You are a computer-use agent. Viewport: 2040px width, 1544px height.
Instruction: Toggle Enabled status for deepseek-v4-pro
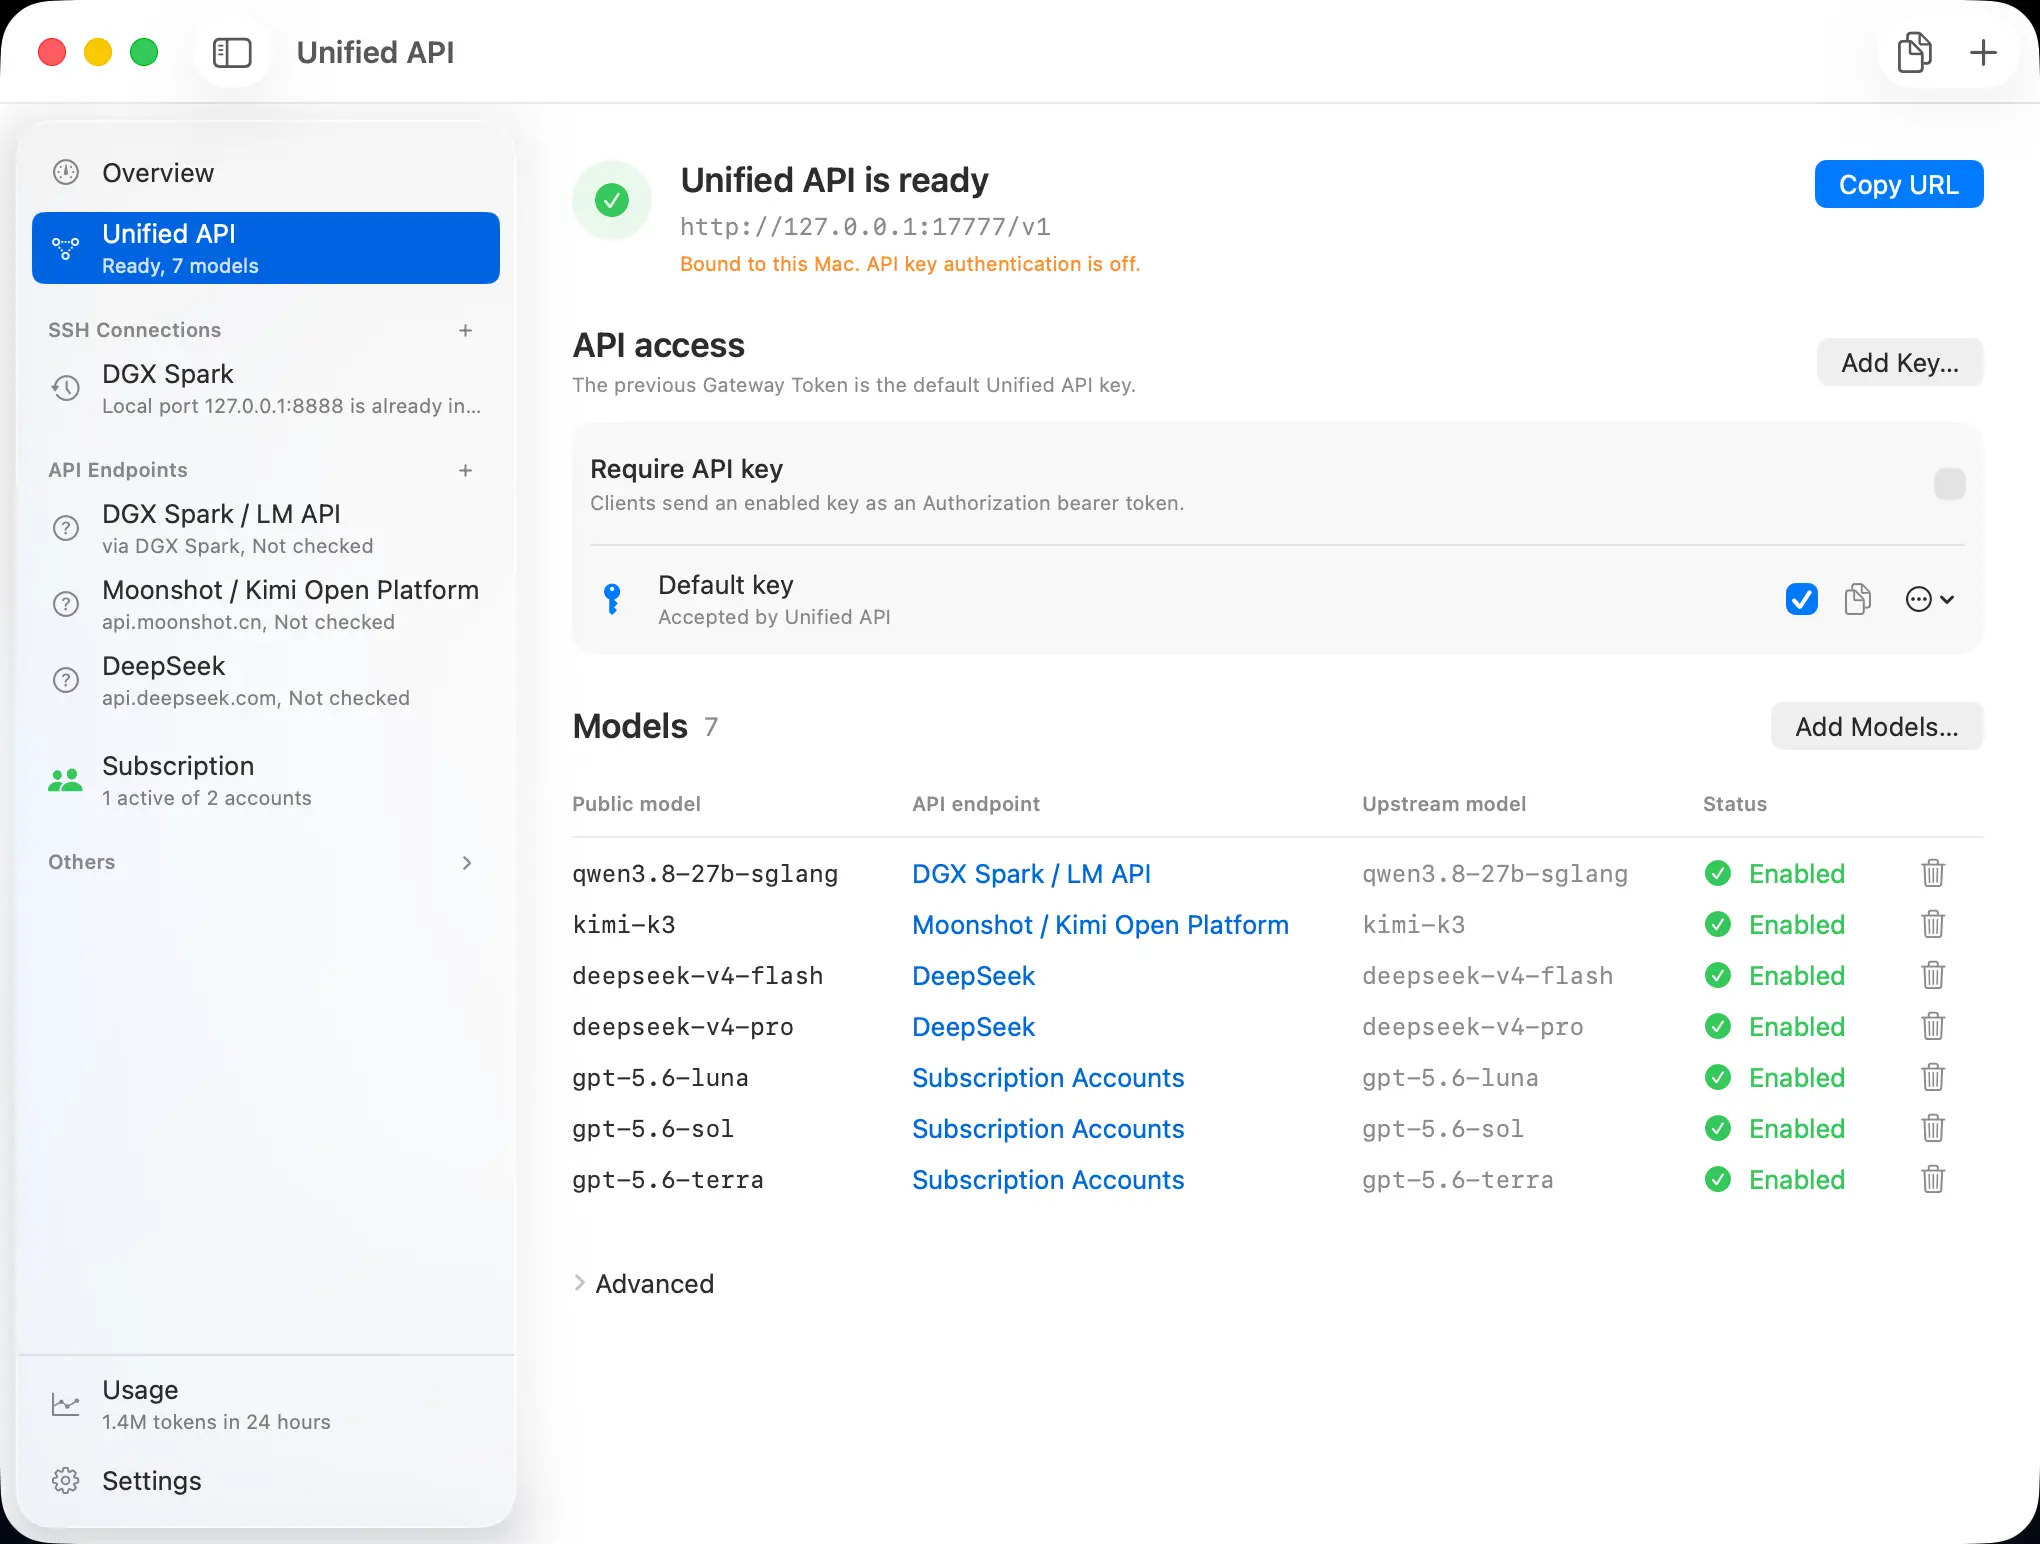click(x=1775, y=1026)
